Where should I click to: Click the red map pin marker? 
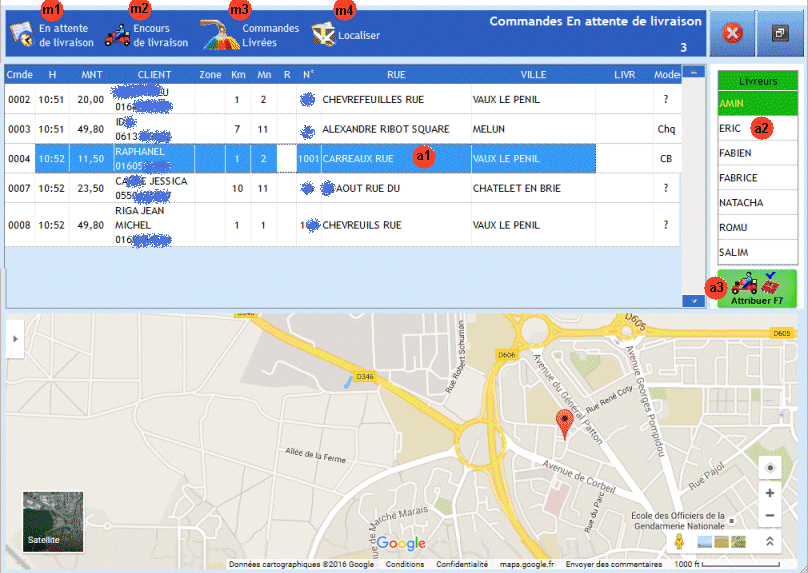(565, 426)
